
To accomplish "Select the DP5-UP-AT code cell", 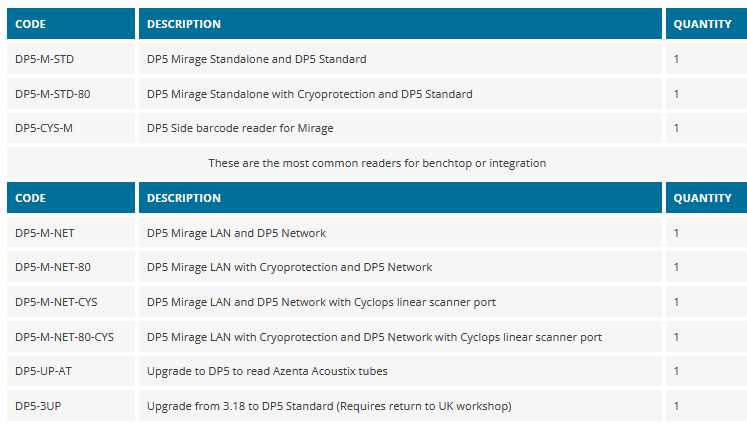I will [43, 371].
